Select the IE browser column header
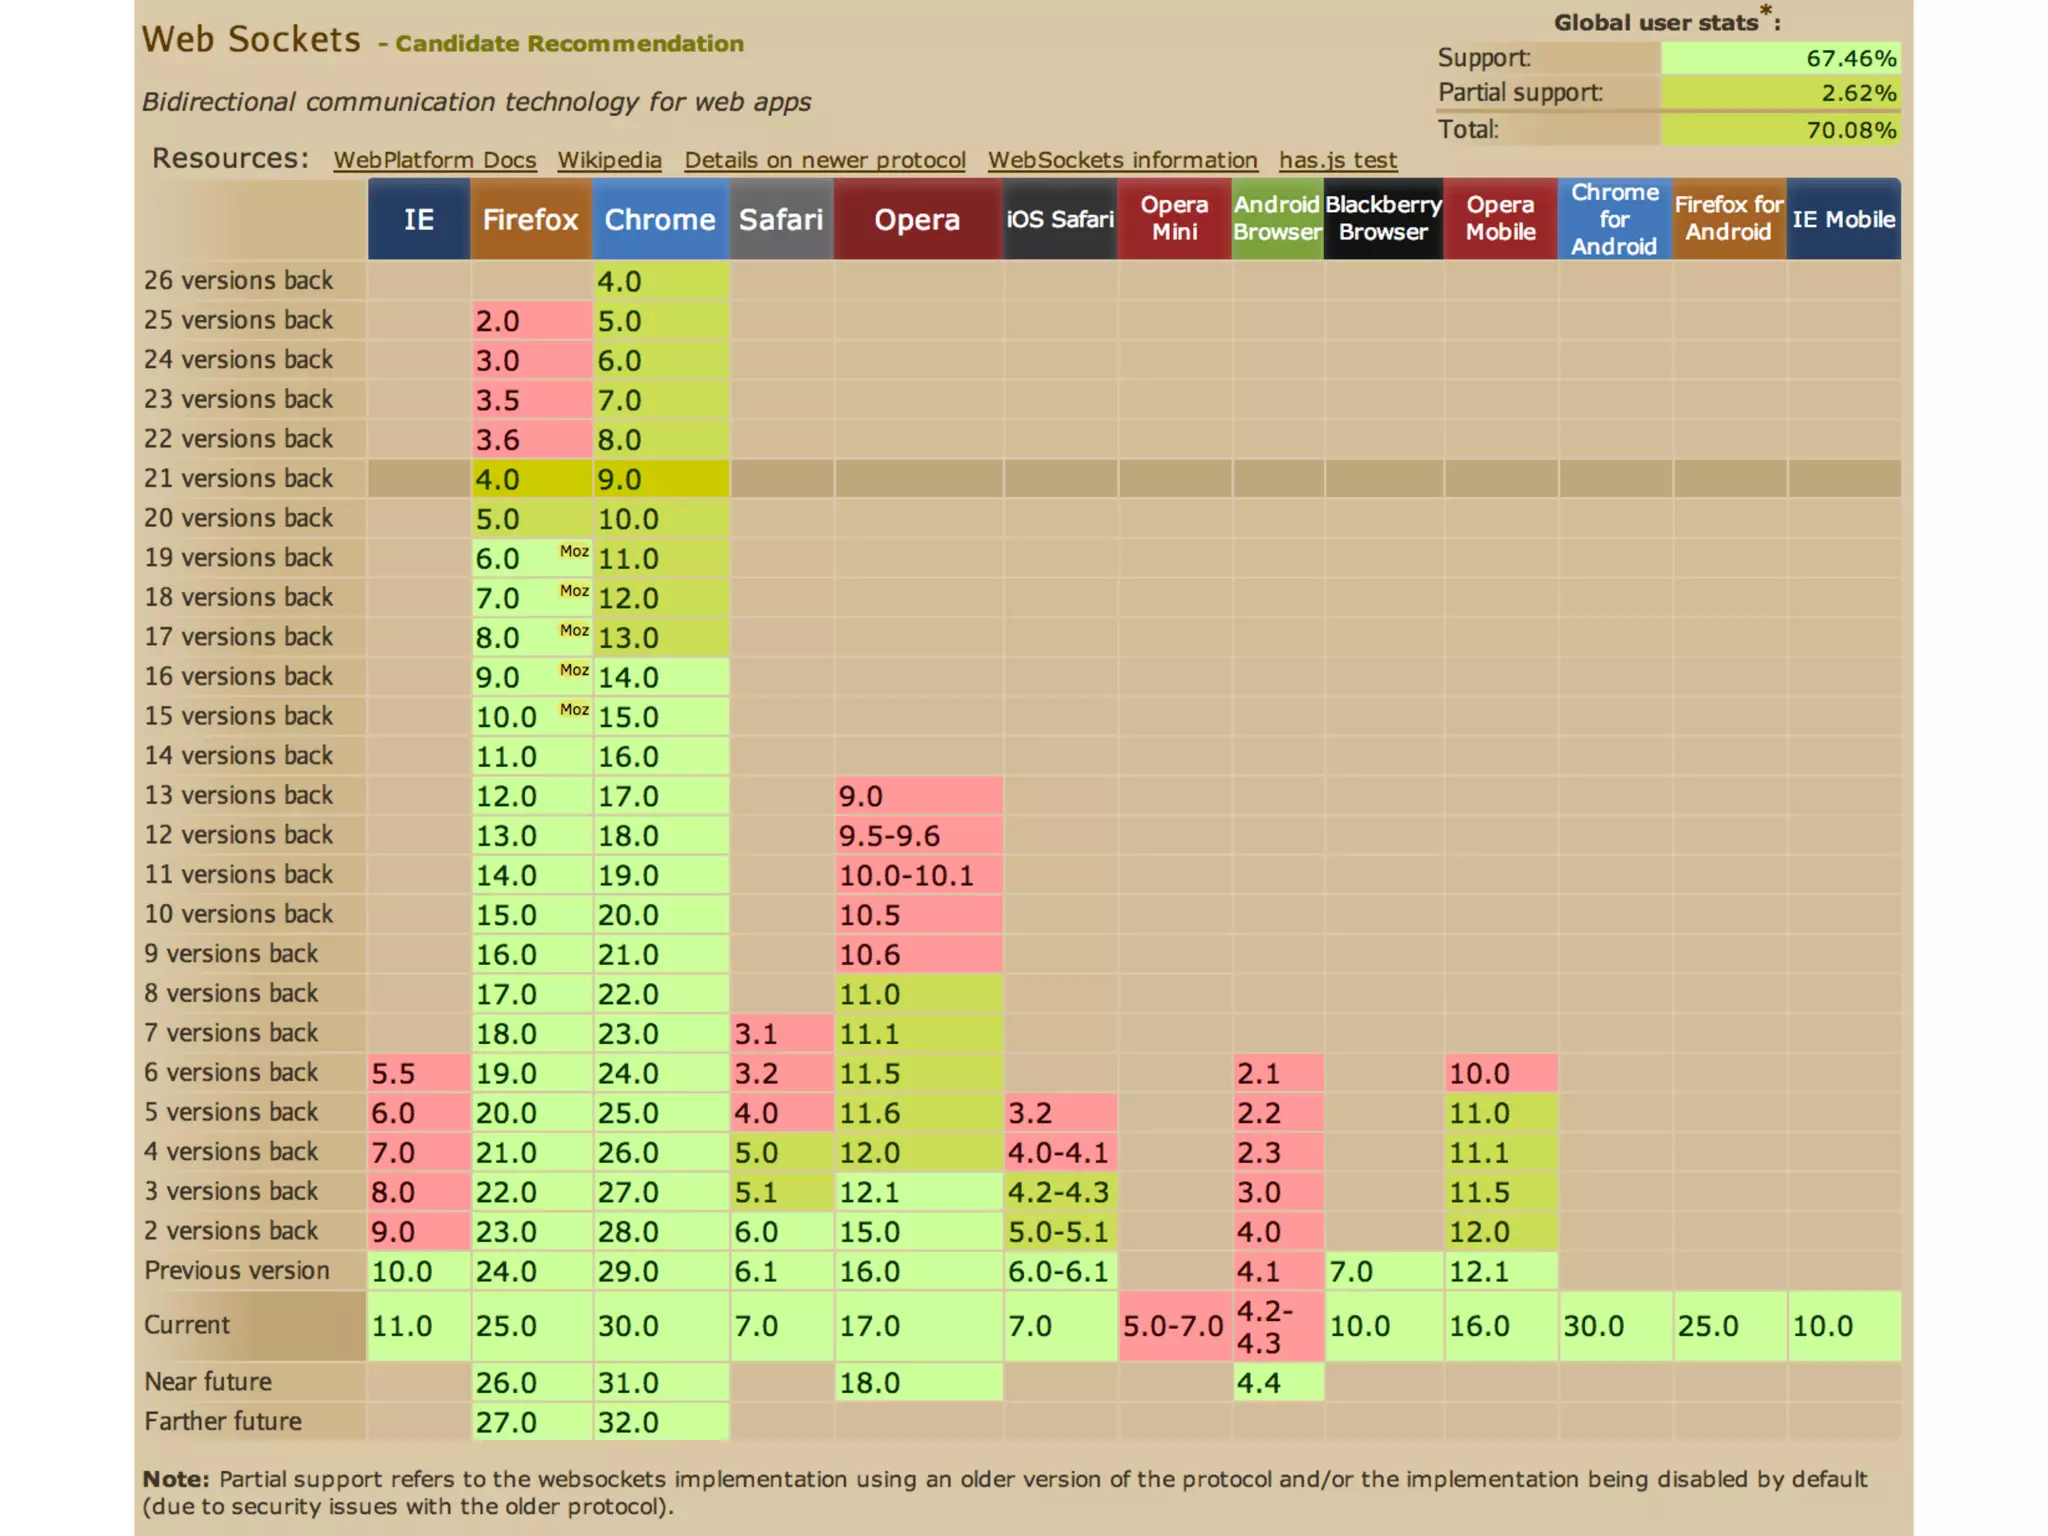 418,219
